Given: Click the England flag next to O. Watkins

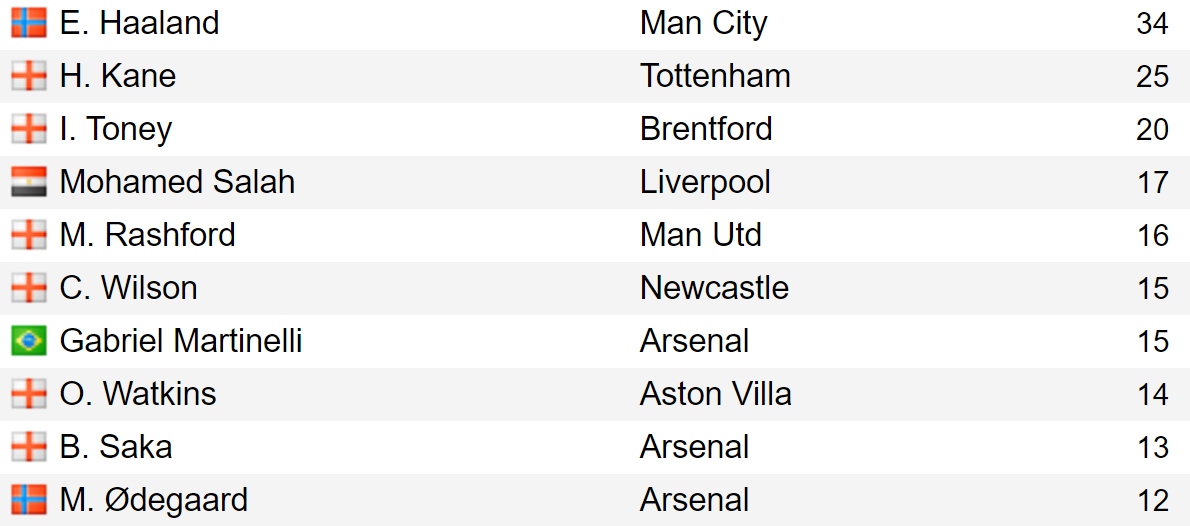Looking at the screenshot, I should tap(29, 394).
